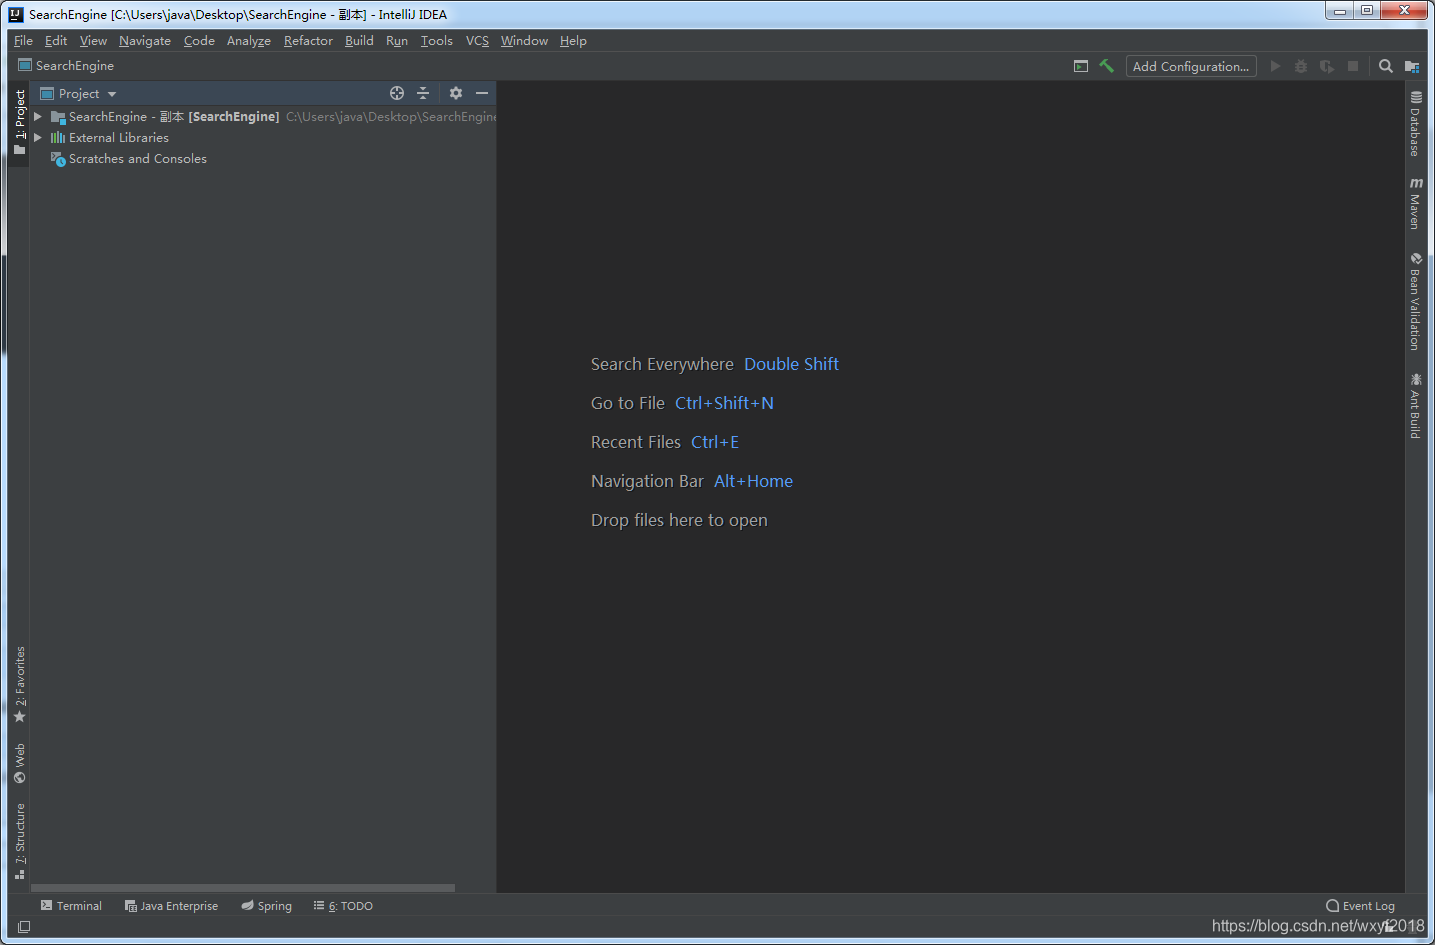The image size is (1435, 945).
Task: Click the Ctrl+Shift+N shortcut text
Action: coord(724,403)
